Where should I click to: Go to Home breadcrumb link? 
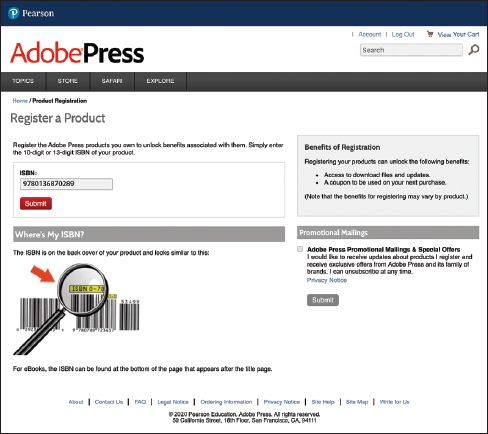pos(20,101)
